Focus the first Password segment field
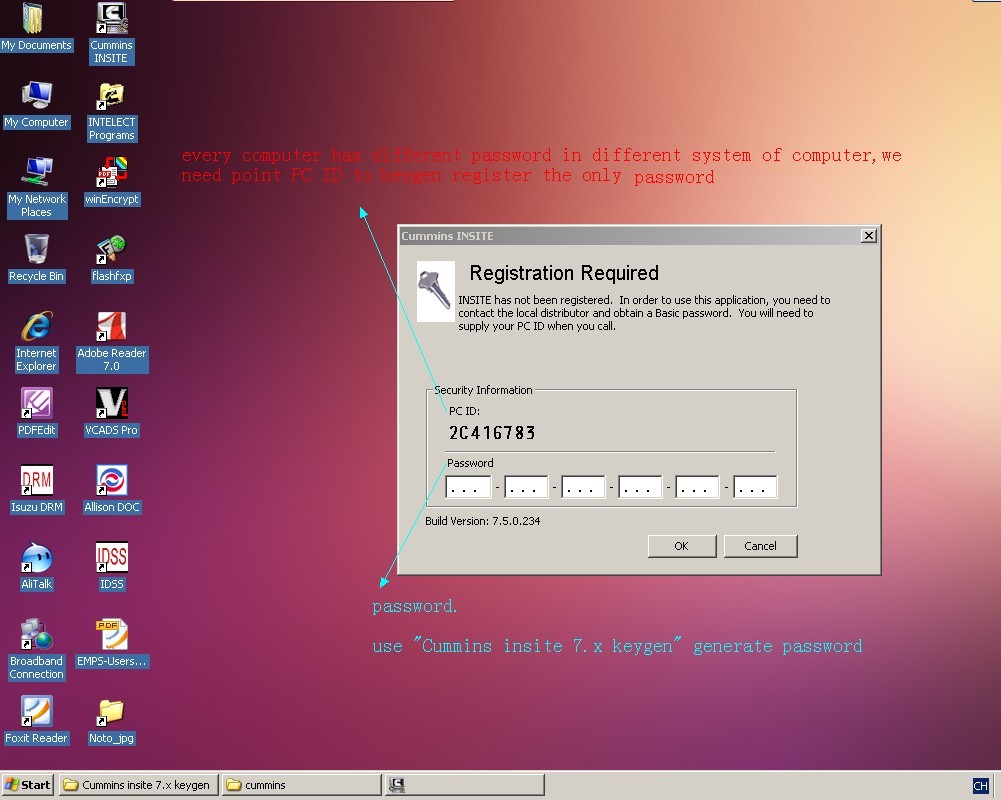 point(468,488)
